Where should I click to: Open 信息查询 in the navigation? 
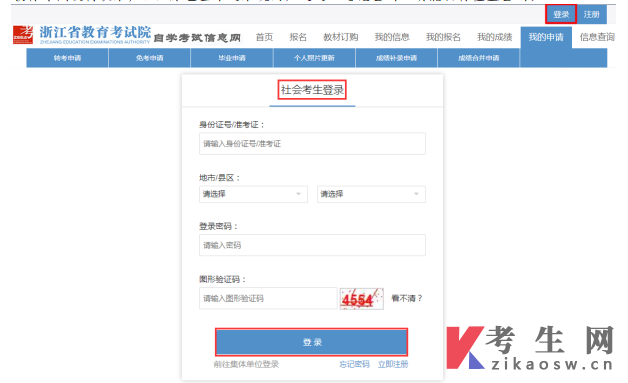tap(597, 37)
